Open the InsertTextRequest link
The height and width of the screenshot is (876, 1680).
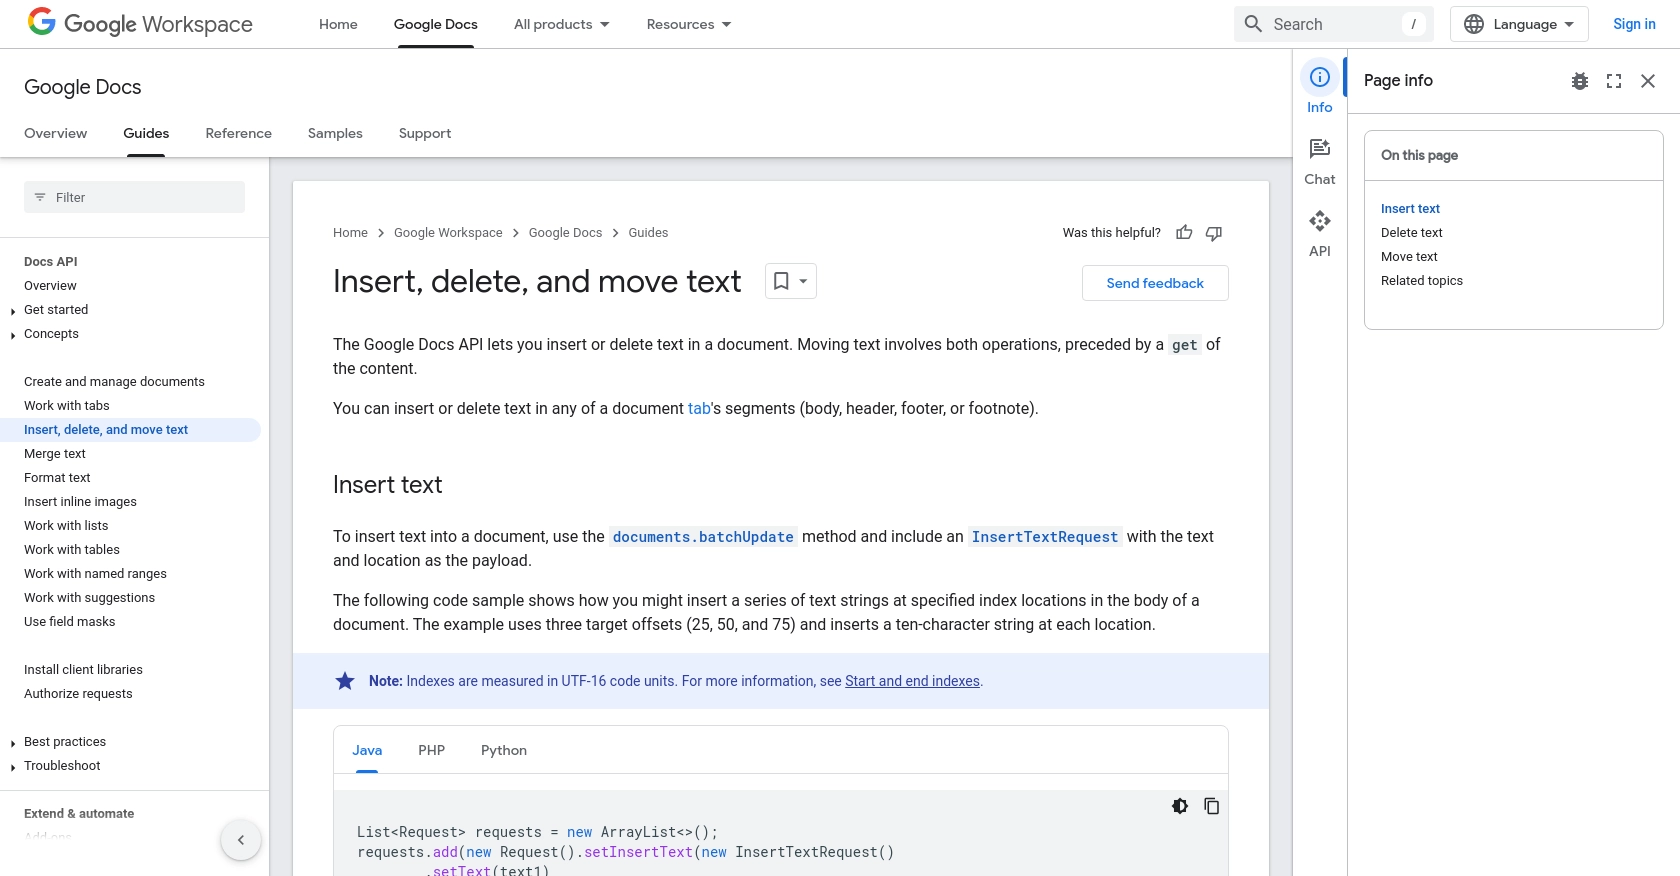click(x=1045, y=537)
